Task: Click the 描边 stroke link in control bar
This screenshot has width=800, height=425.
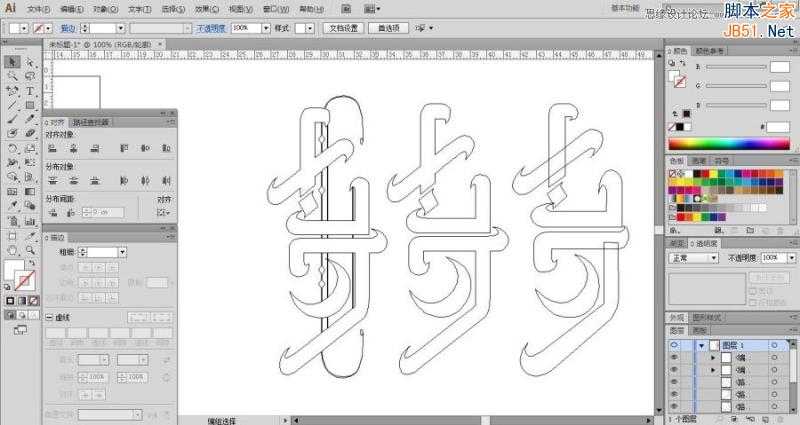Action: coord(68,29)
